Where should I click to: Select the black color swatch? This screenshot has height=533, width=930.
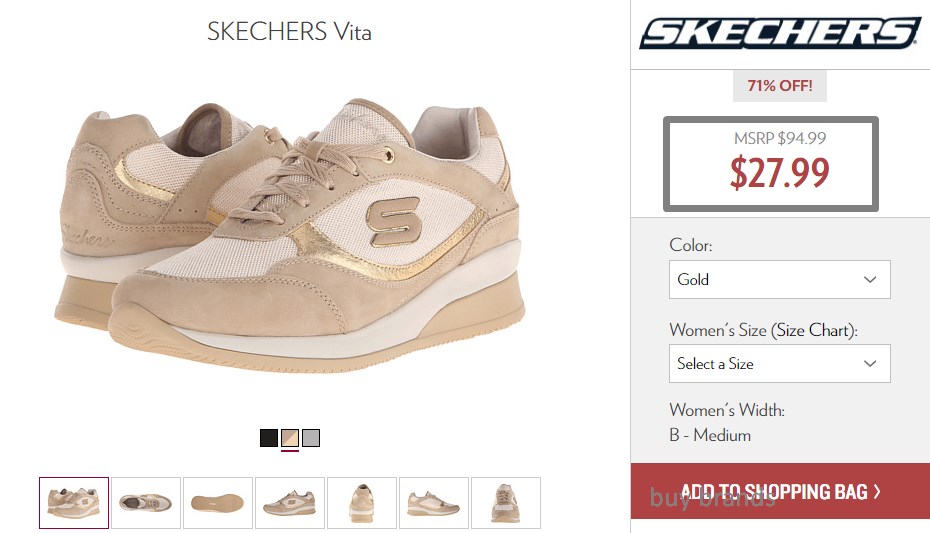[x=269, y=438]
